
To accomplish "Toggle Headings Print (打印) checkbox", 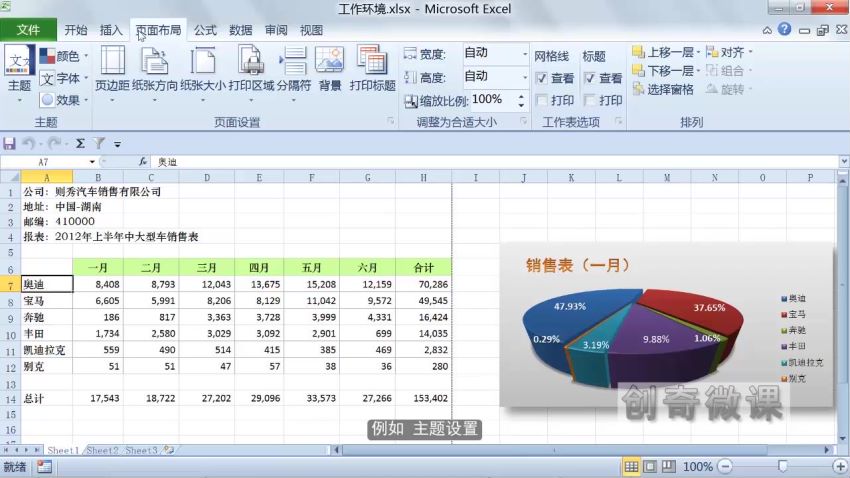I will pos(590,100).
